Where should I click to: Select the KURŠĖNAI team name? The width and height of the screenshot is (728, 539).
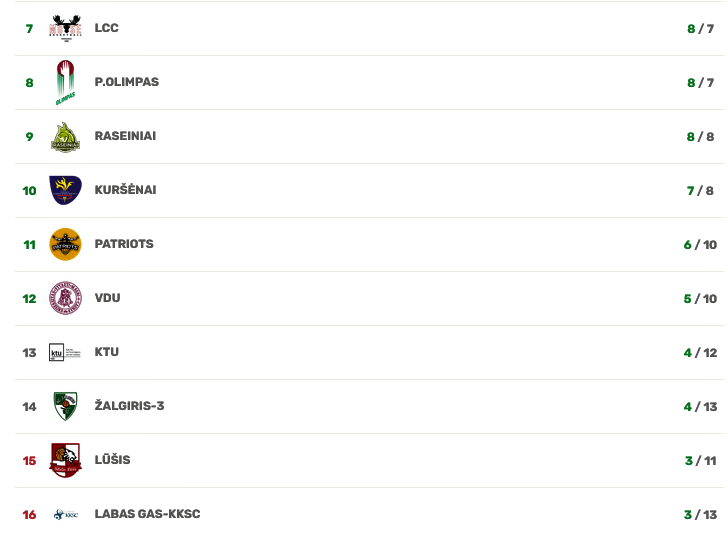125,189
